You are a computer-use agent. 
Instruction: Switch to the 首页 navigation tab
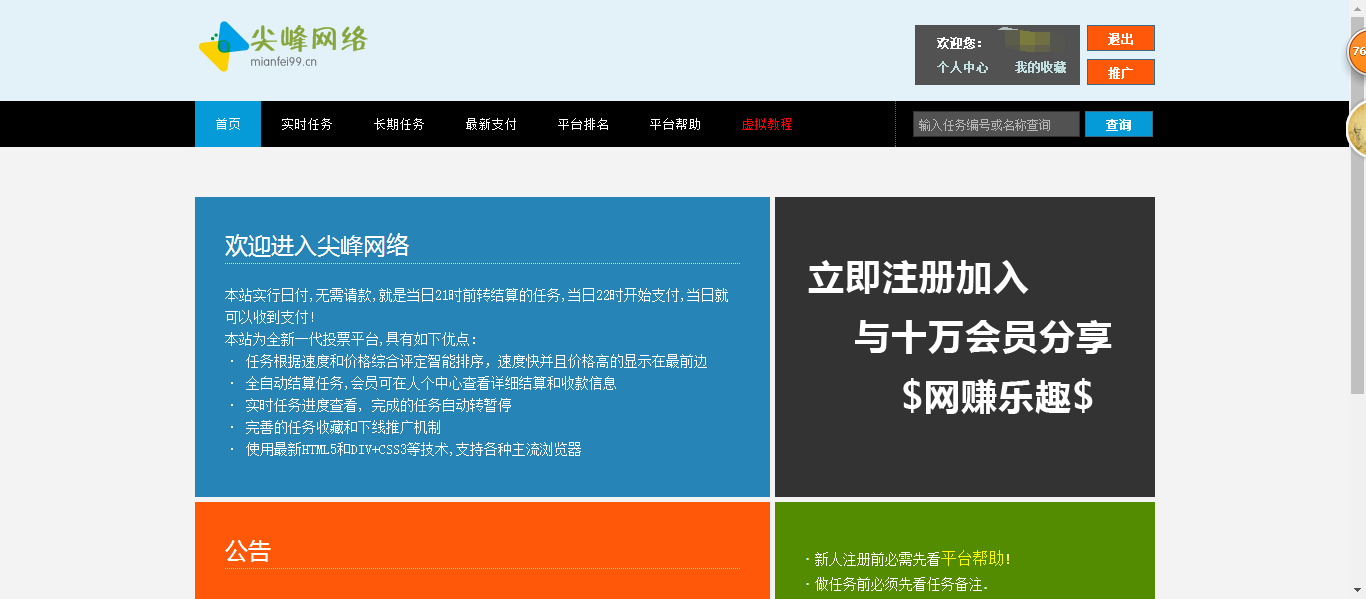227,124
